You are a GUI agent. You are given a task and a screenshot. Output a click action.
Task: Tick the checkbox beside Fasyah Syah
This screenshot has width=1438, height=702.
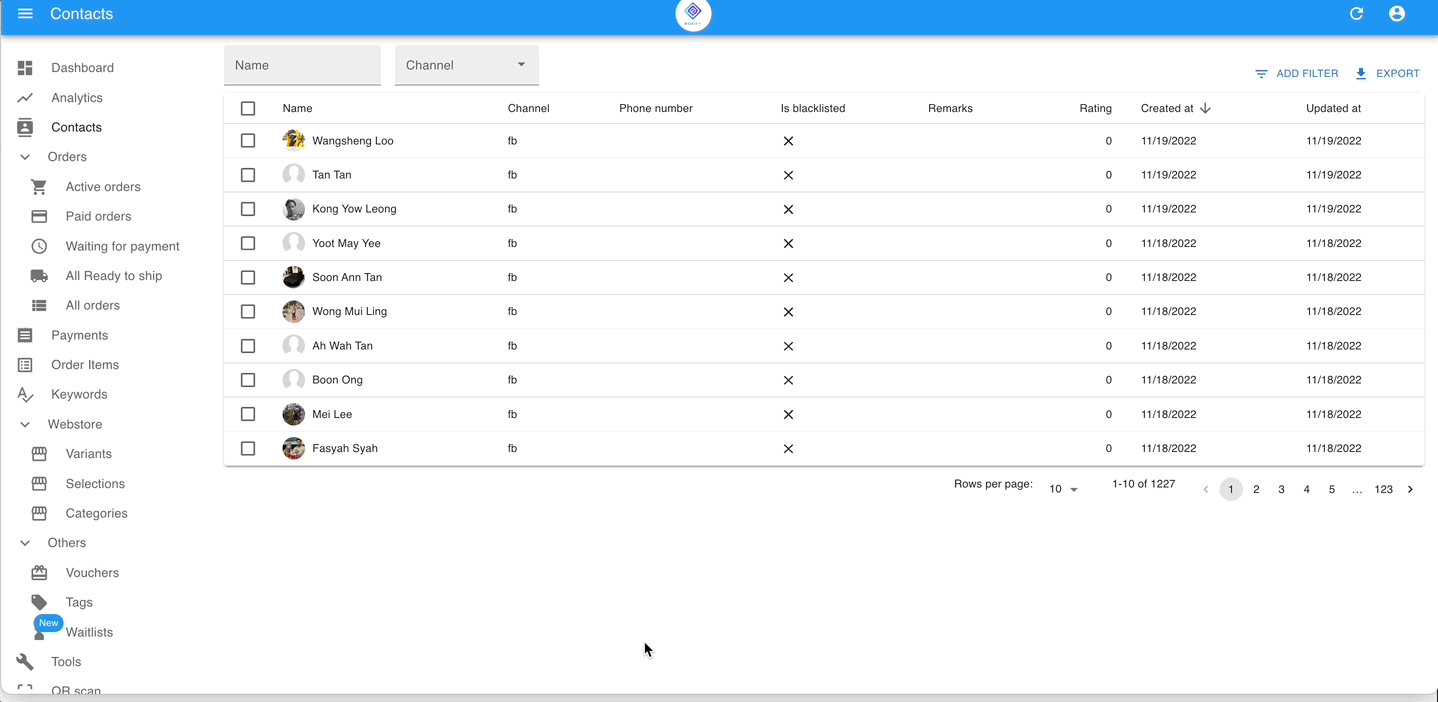(248, 448)
